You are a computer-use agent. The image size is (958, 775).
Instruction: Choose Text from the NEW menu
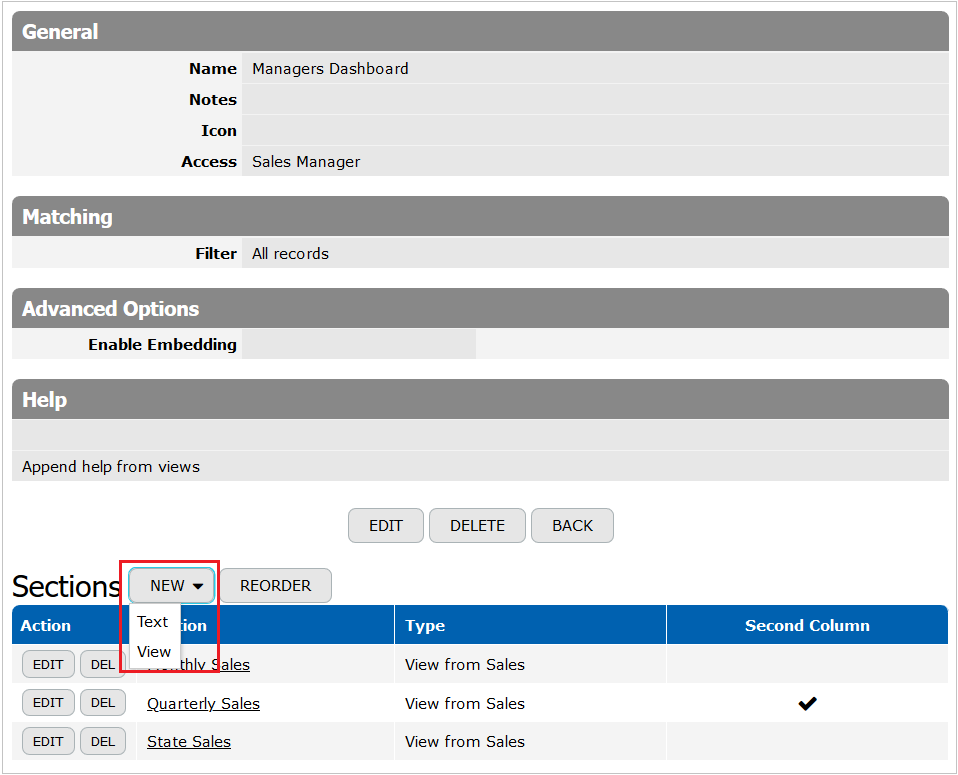pos(152,622)
